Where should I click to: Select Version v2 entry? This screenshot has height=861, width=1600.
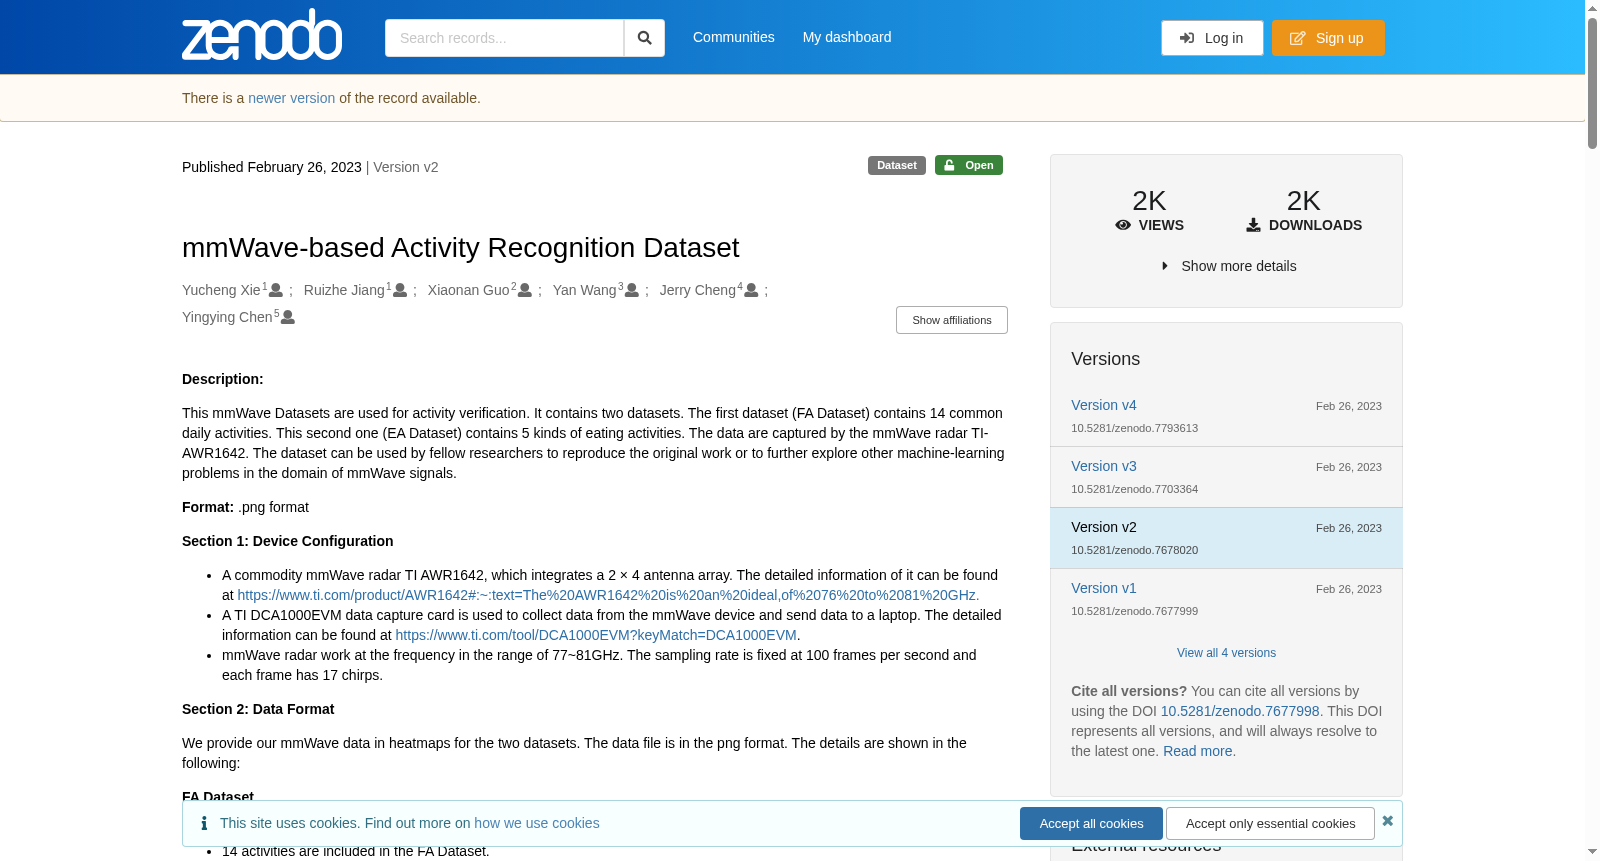[x=1226, y=538]
